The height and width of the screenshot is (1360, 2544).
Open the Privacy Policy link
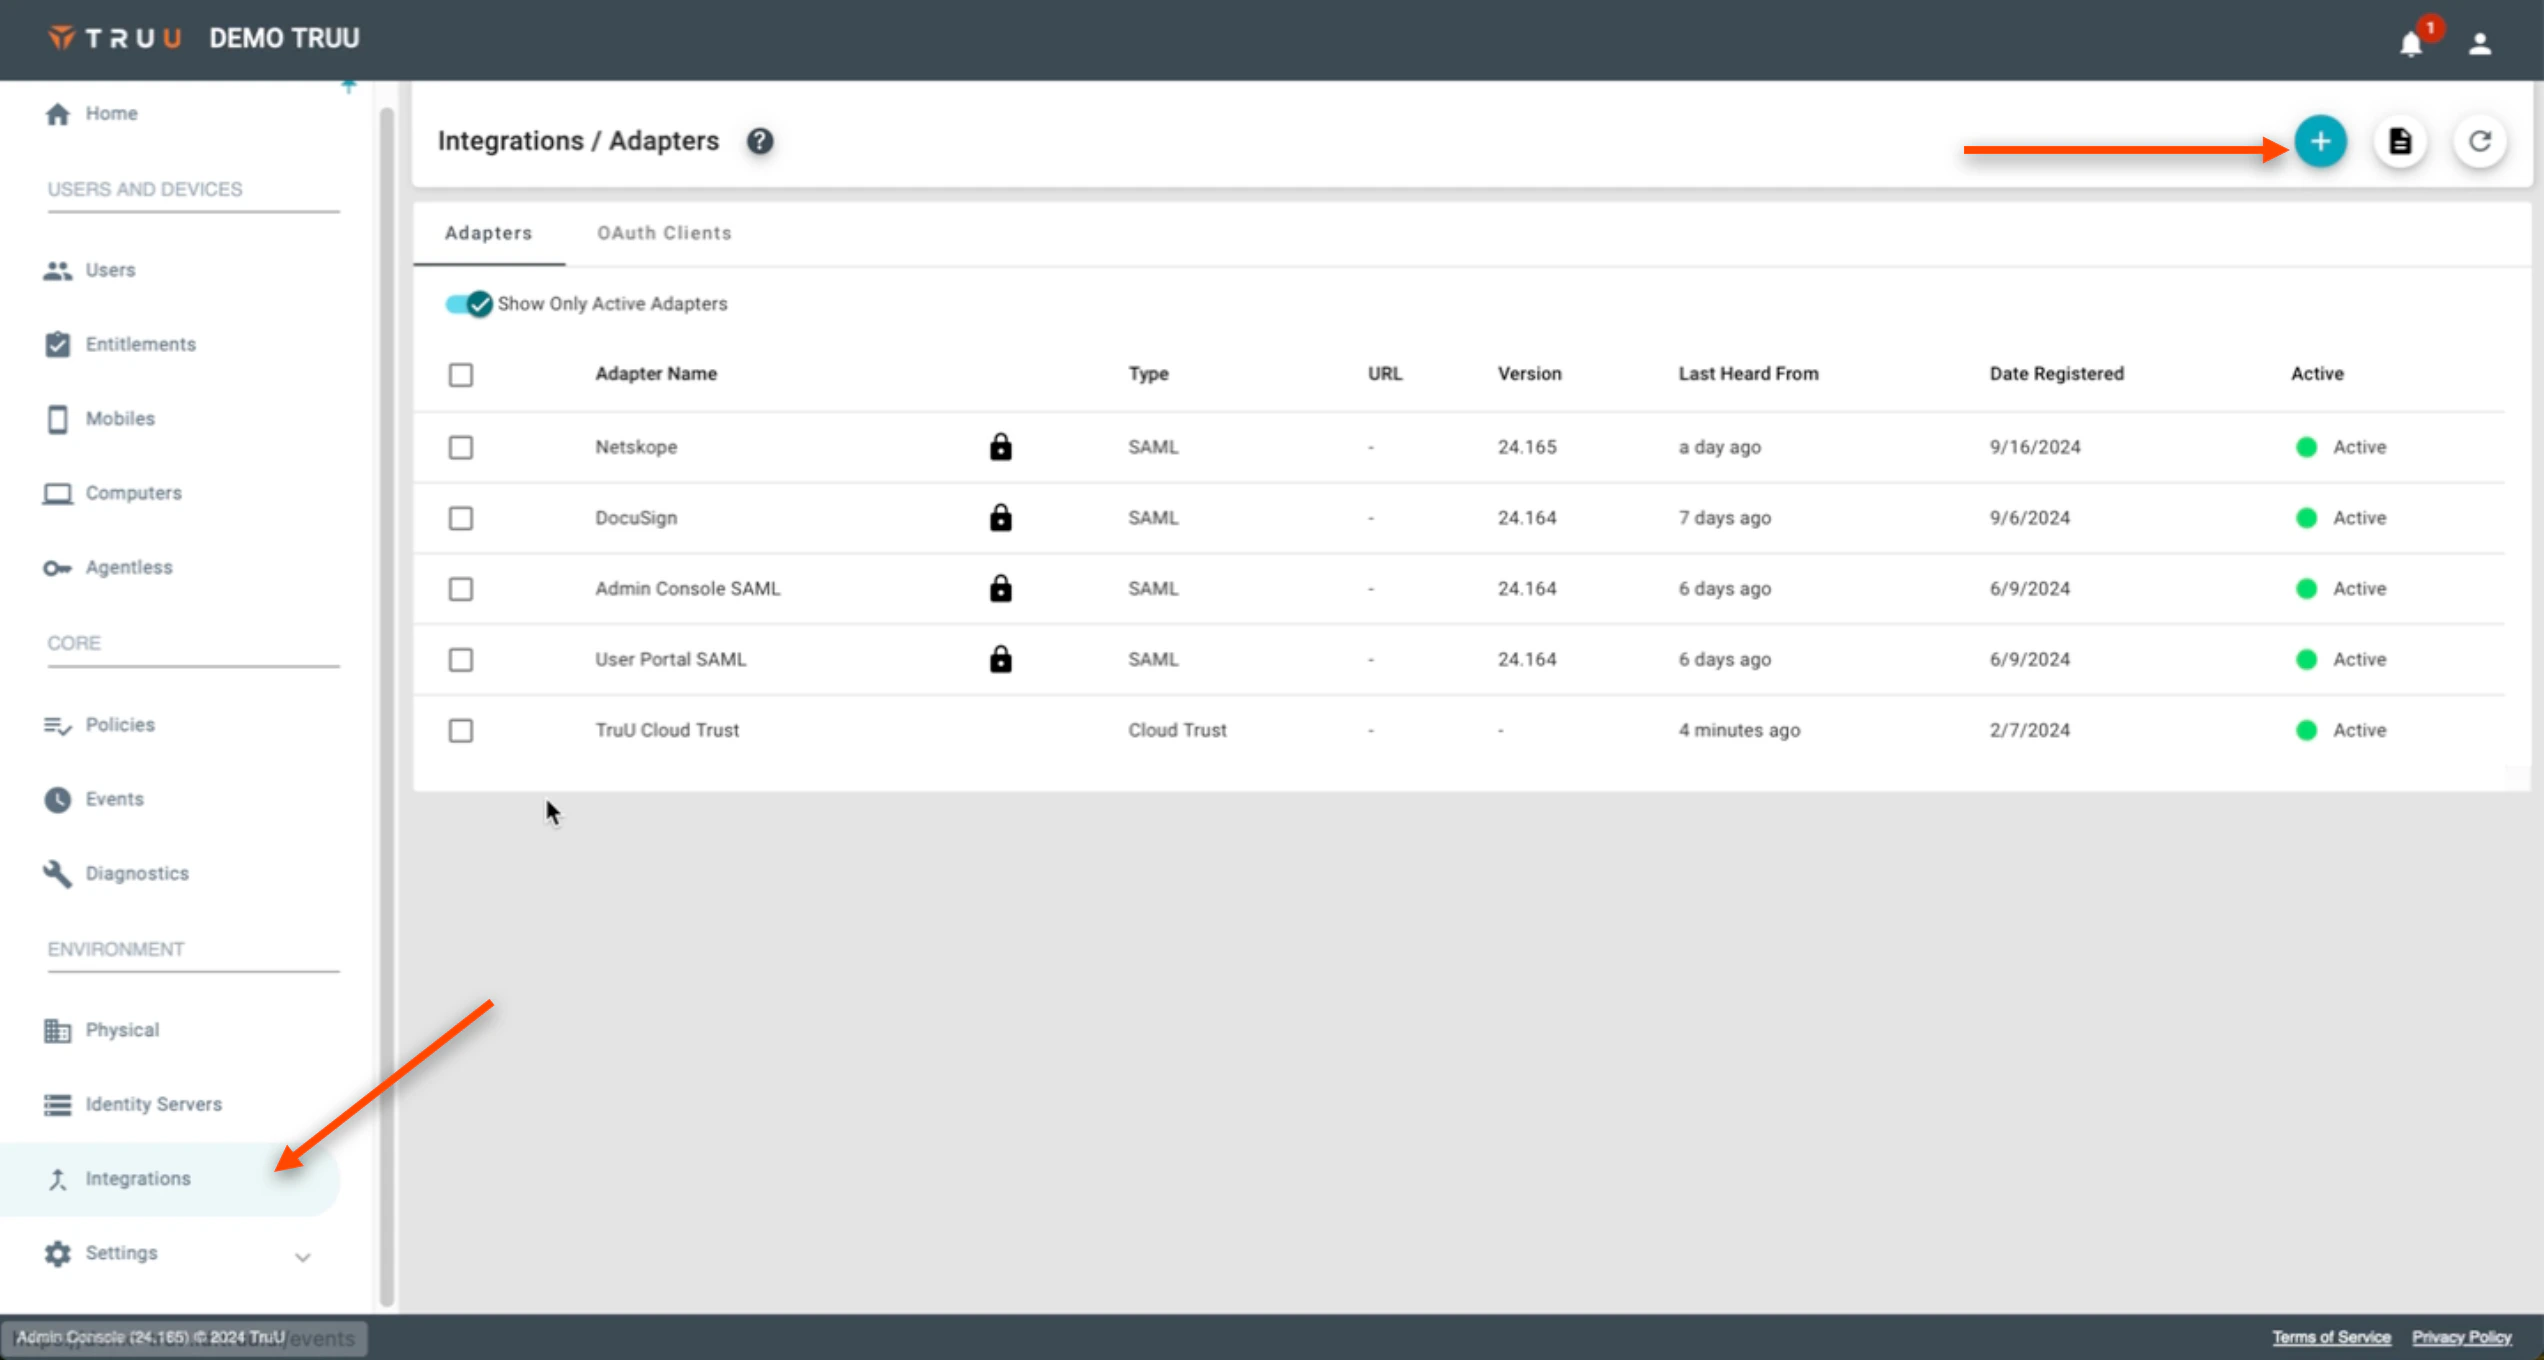tap(2461, 1337)
